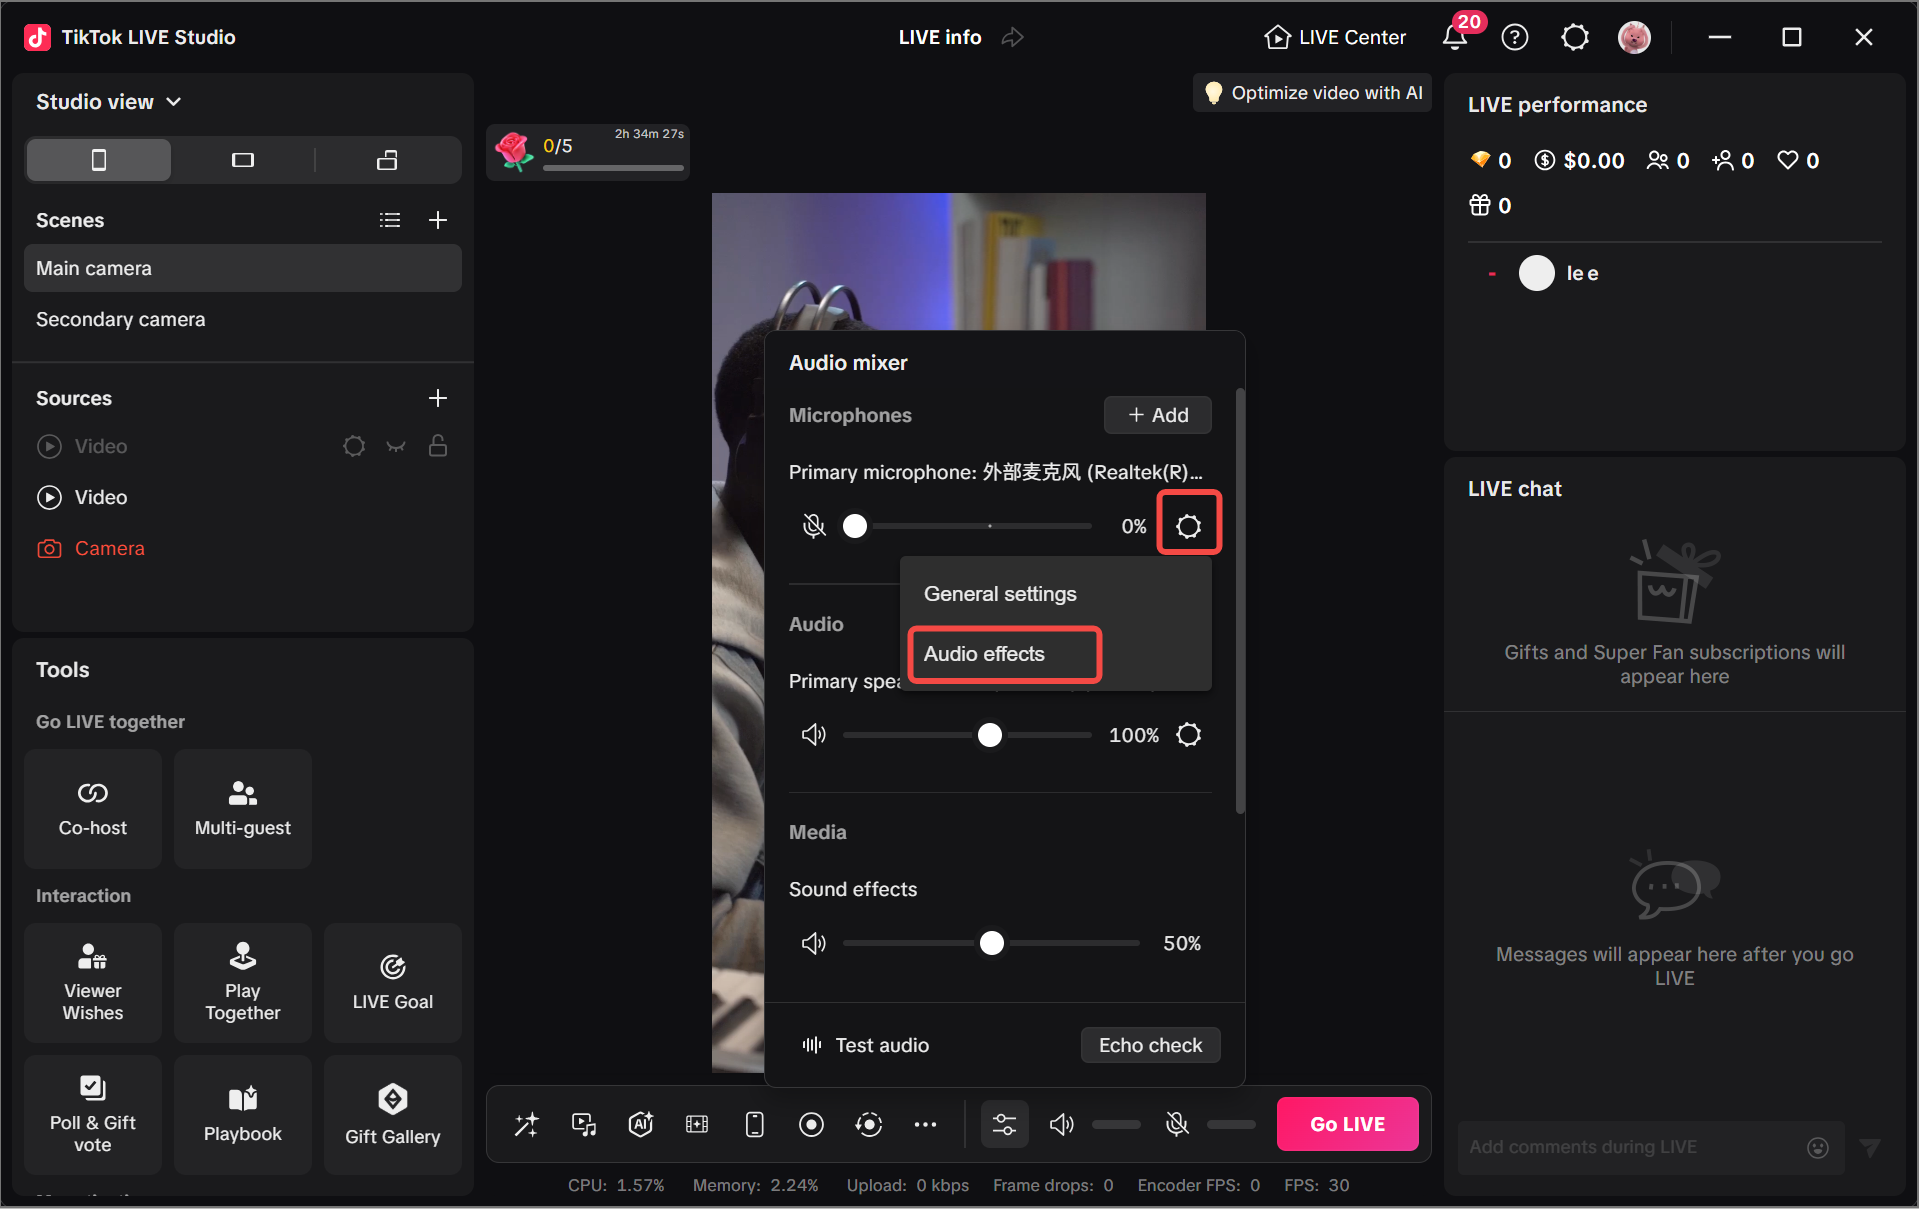
Task: Mute the primary microphone in Audio mixer
Action: [x=813, y=525]
